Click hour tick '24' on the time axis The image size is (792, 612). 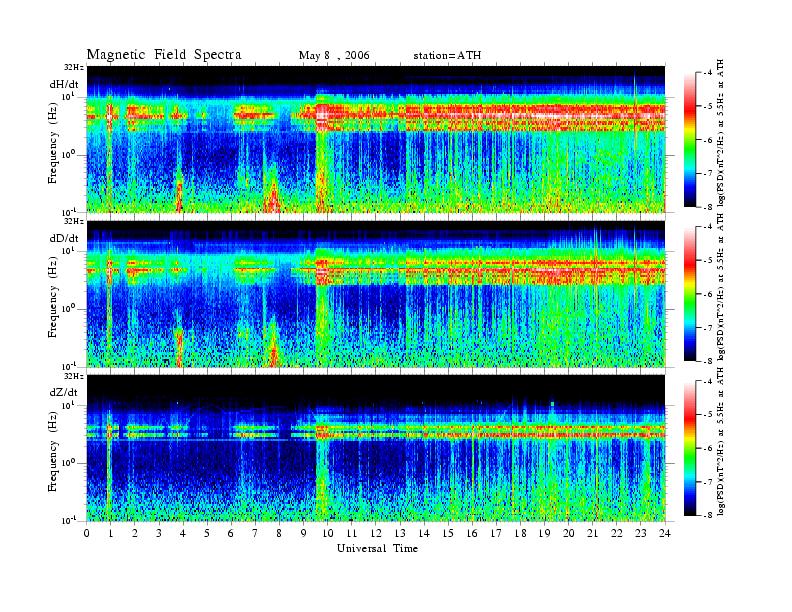point(665,534)
